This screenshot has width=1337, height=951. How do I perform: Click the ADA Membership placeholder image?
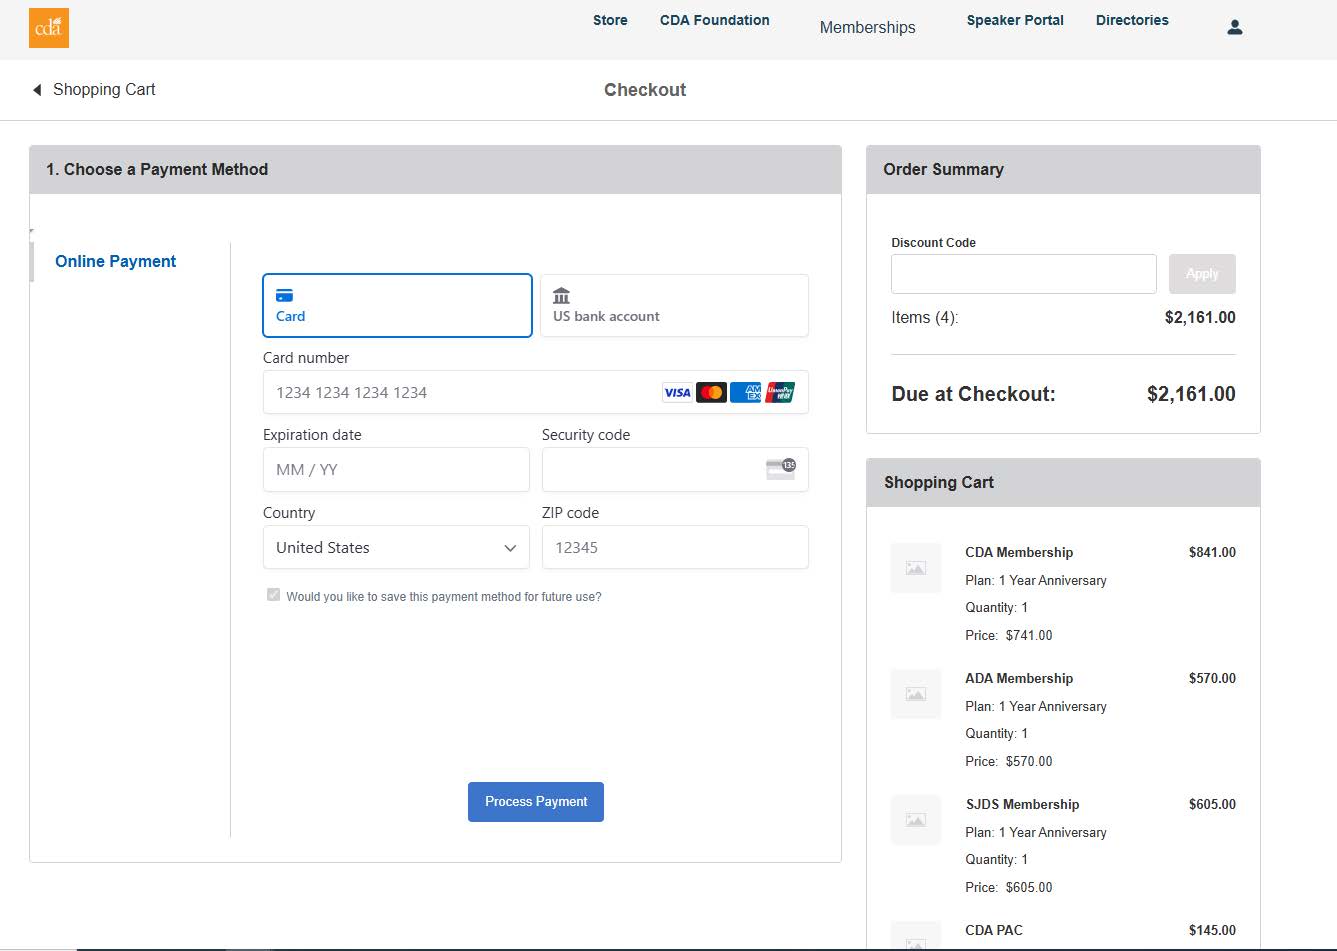click(x=916, y=694)
